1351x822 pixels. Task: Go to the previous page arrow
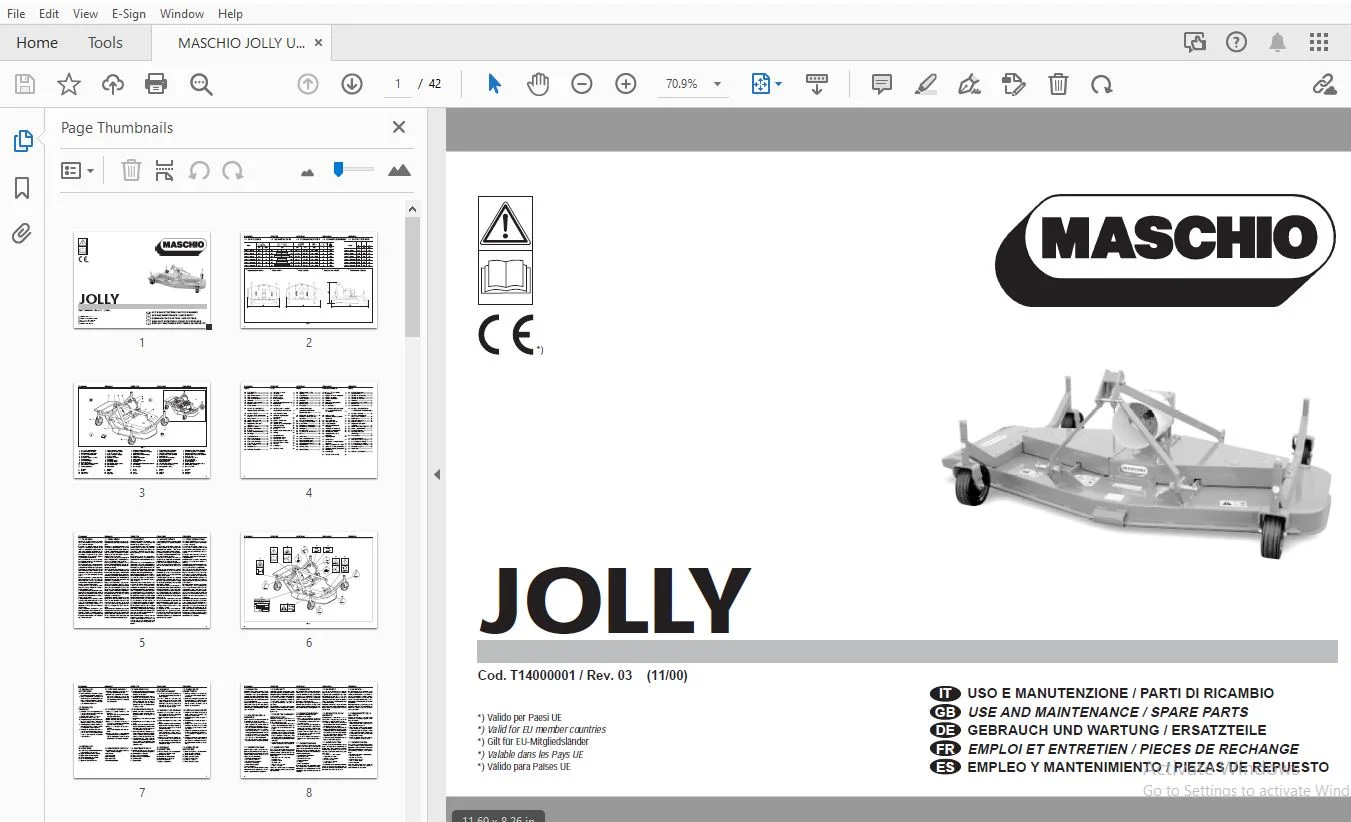(308, 85)
